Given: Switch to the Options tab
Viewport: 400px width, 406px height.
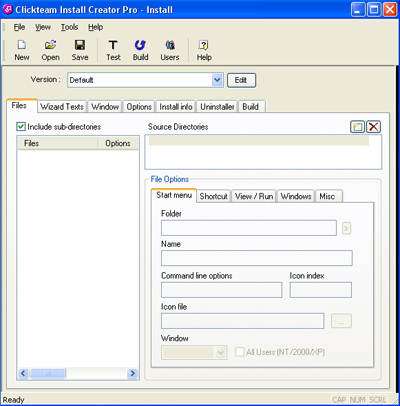Looking at the screenshot, I should pyautogui.click(x=139, y=107).
